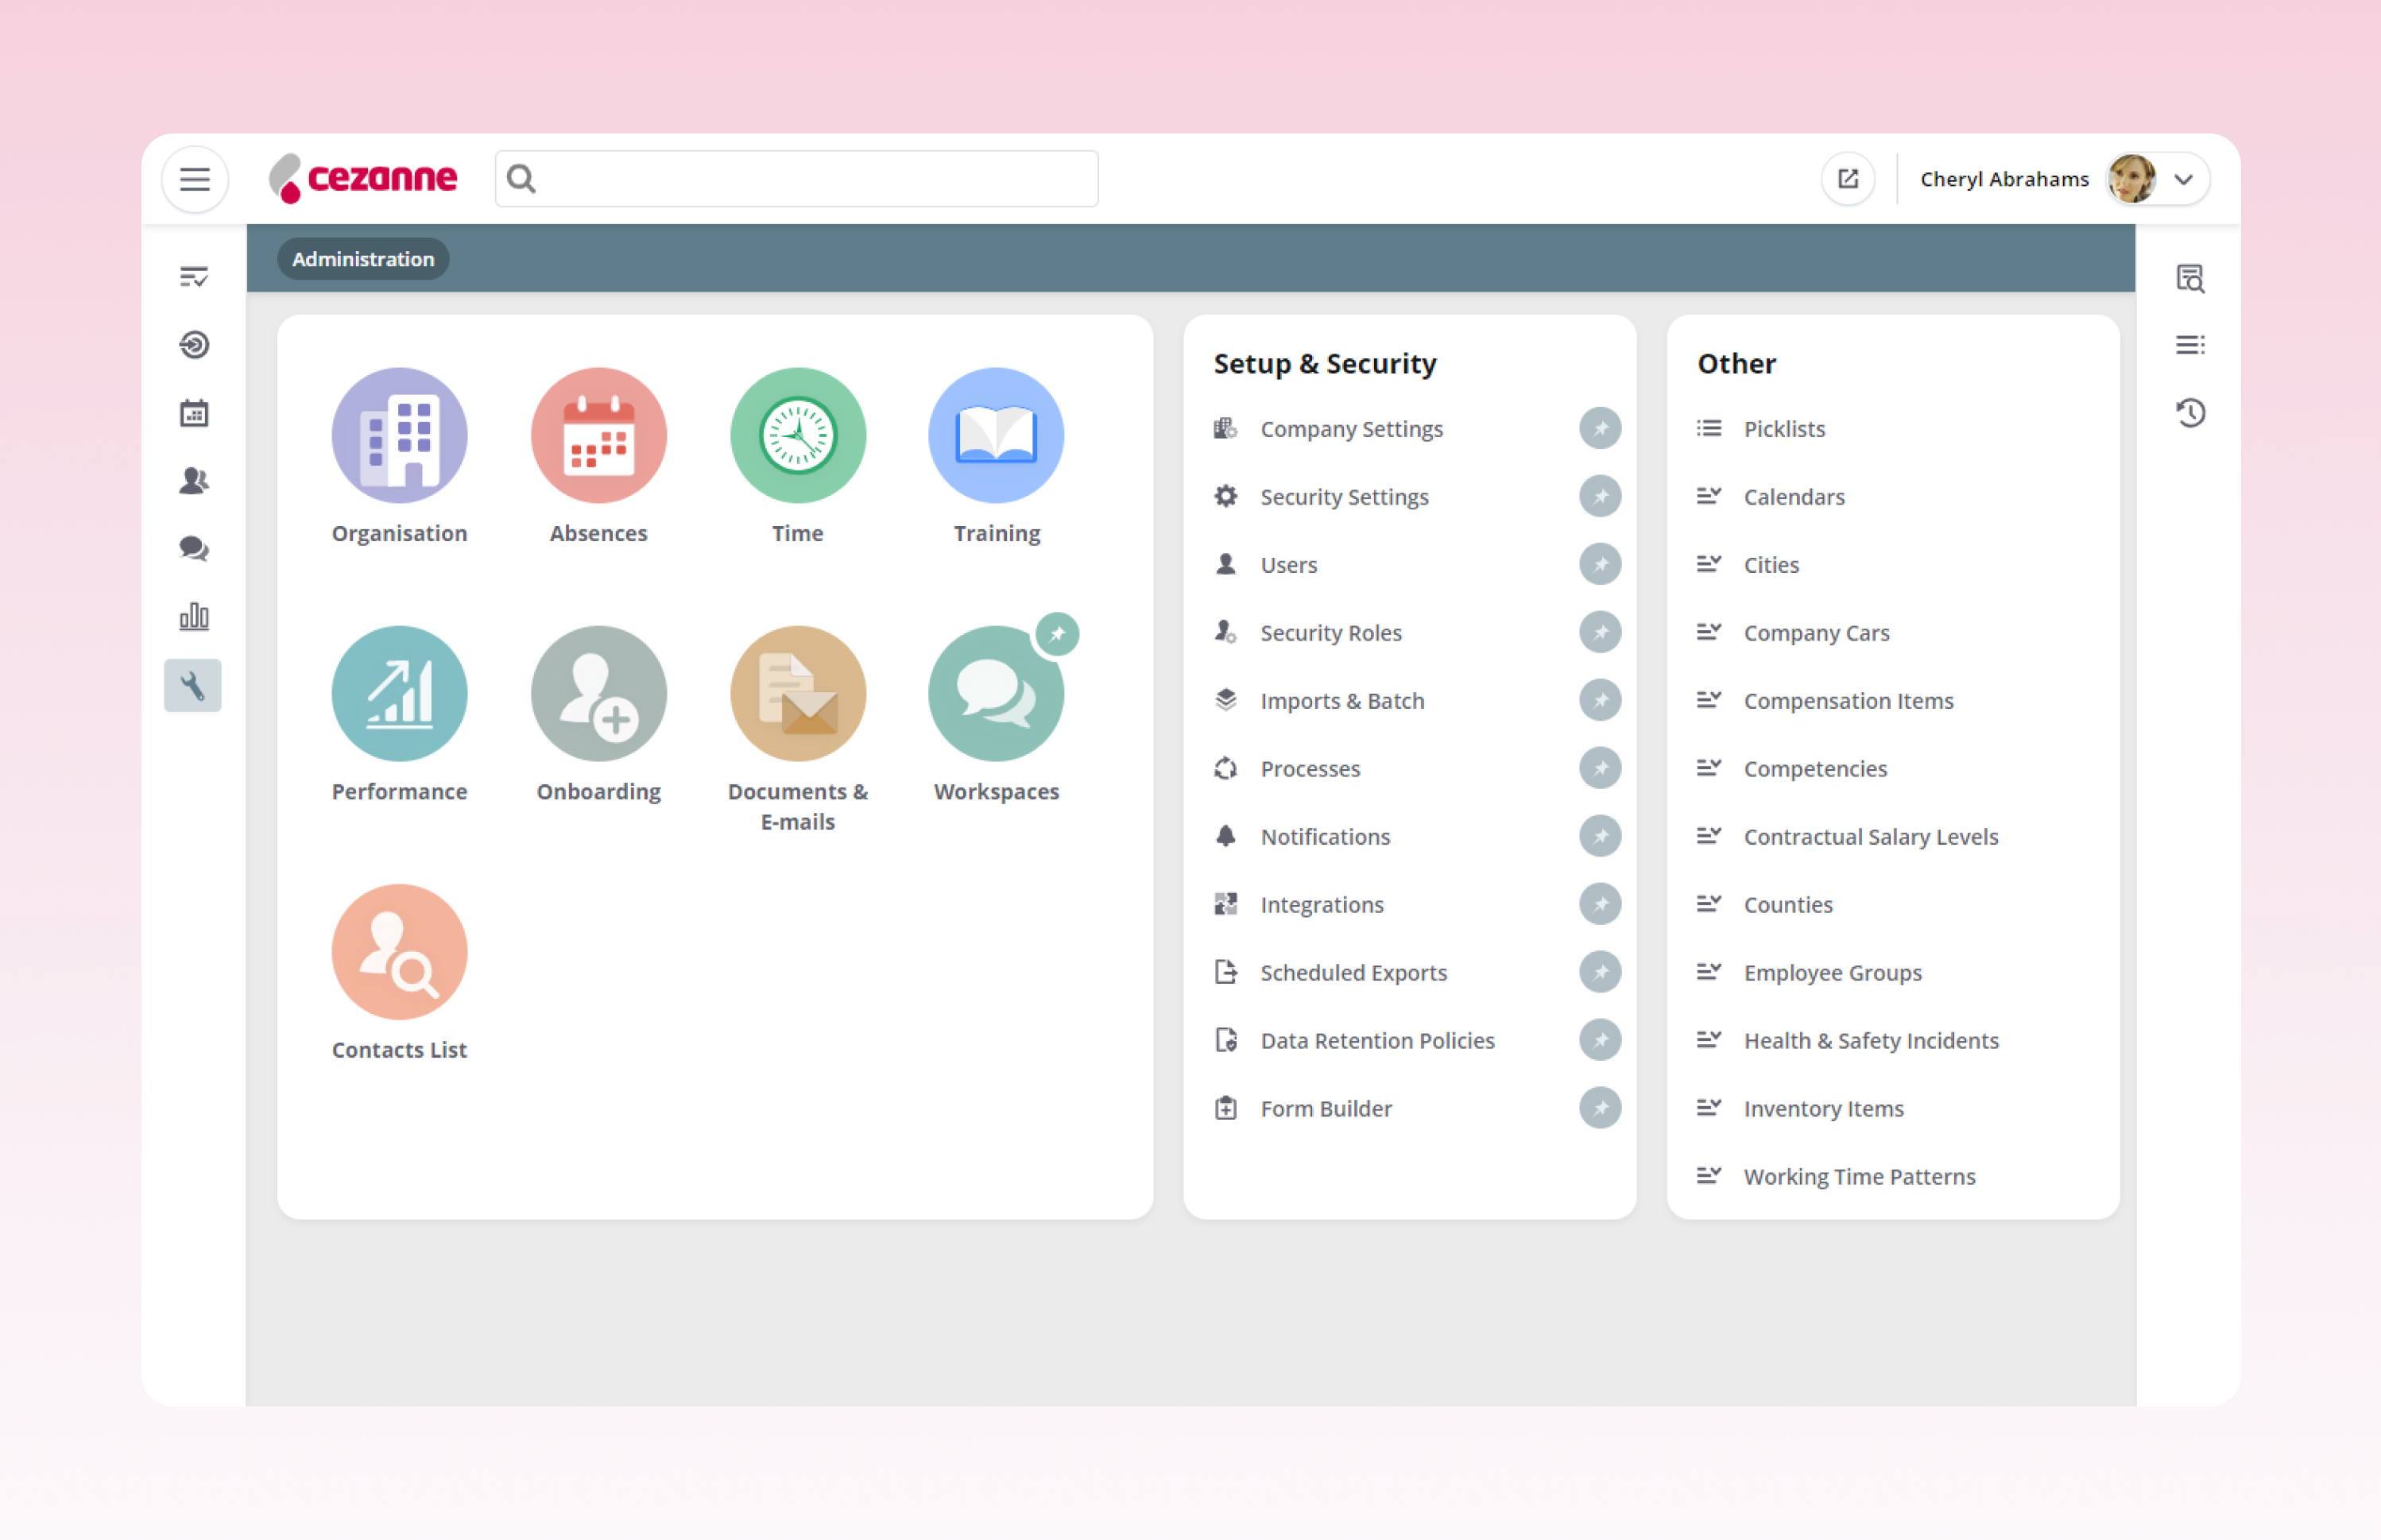2381x1540 pixels.
Task: Unpin the Workspaces tile pin badge
Action: 1056,633
